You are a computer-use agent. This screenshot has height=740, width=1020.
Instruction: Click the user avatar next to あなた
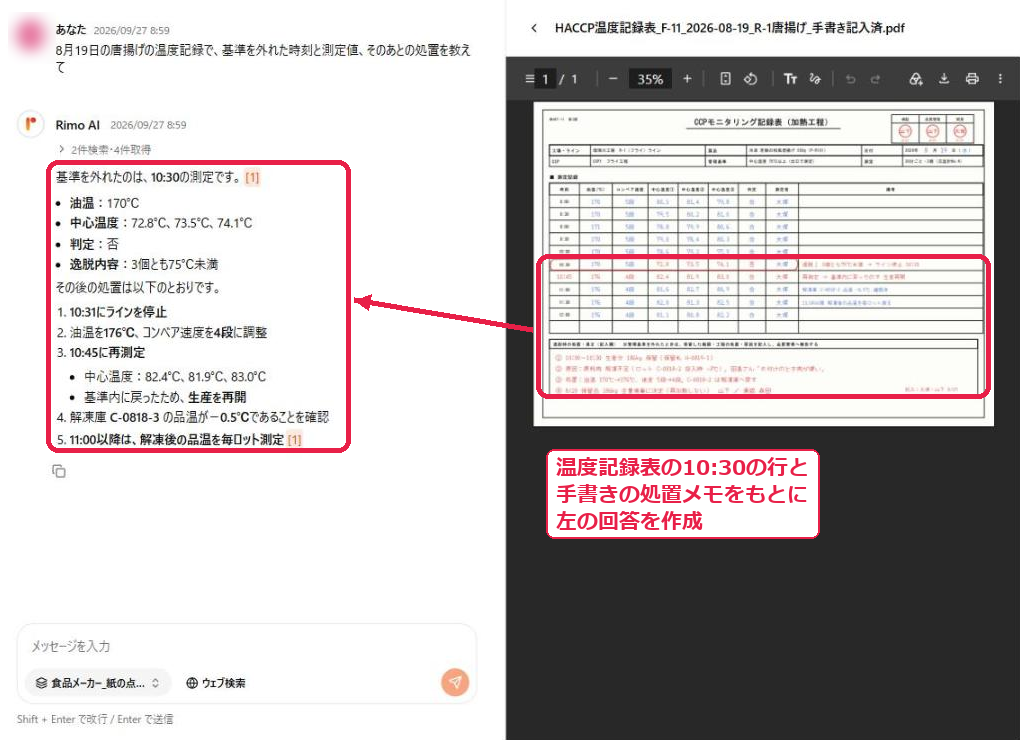point(31,34)
